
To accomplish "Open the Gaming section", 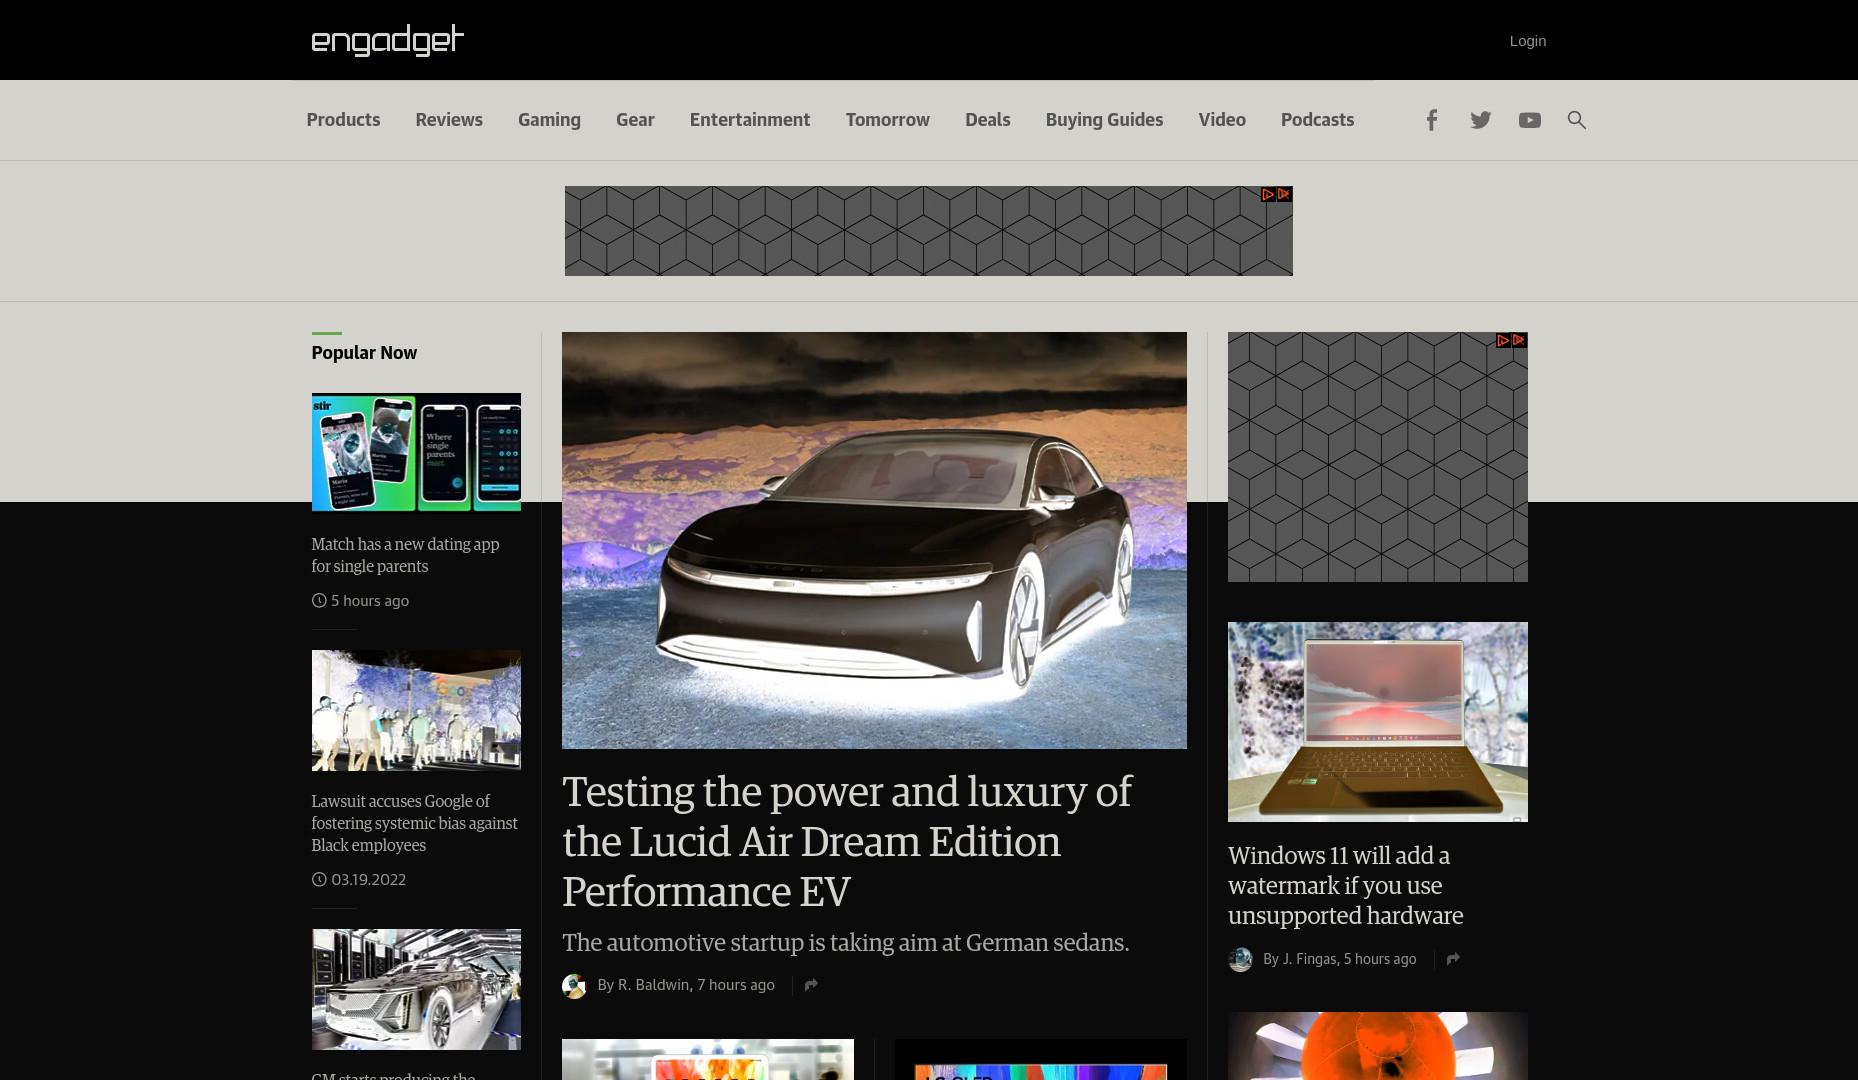I will click(549, 120).
